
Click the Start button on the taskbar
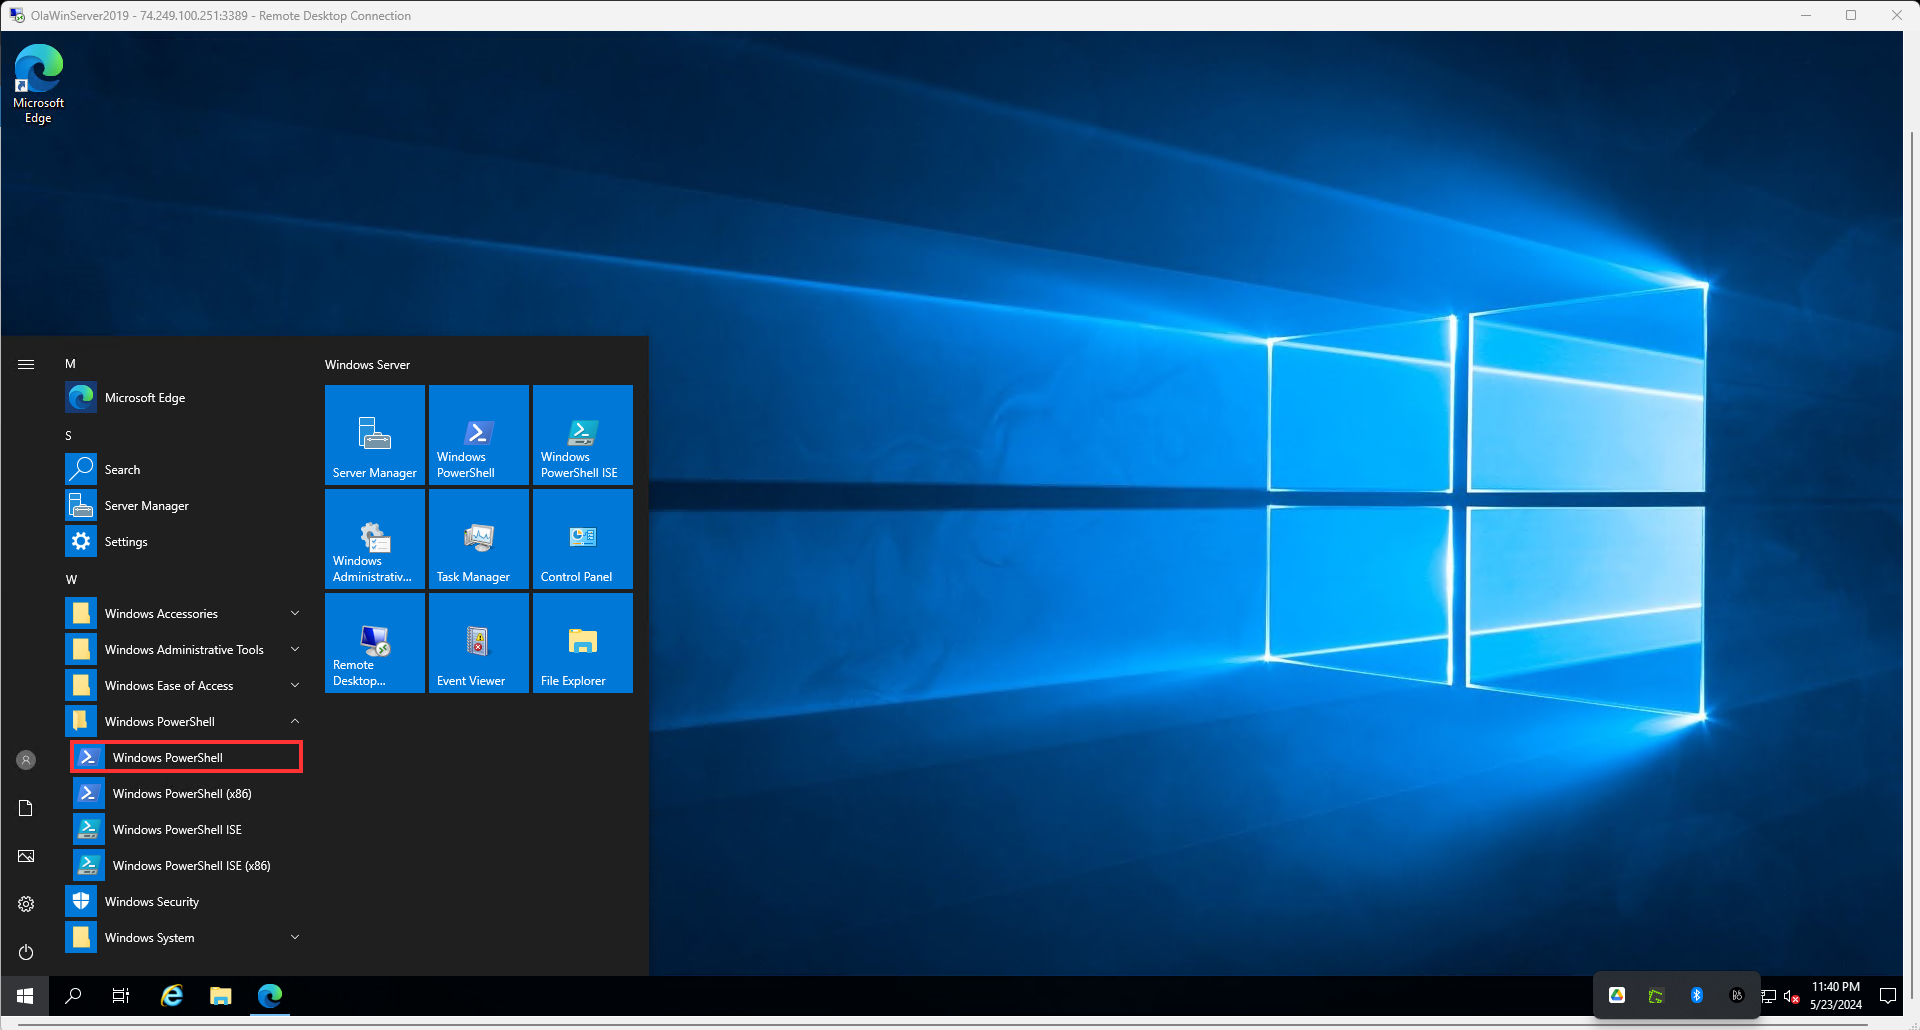click(x=25, y=996)
